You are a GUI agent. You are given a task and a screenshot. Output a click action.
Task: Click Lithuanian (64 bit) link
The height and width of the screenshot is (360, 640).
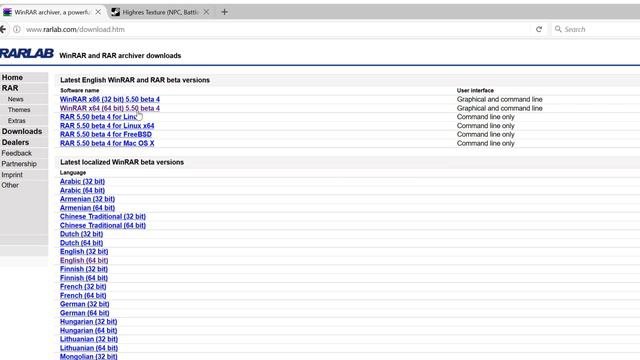coord(89,348)
